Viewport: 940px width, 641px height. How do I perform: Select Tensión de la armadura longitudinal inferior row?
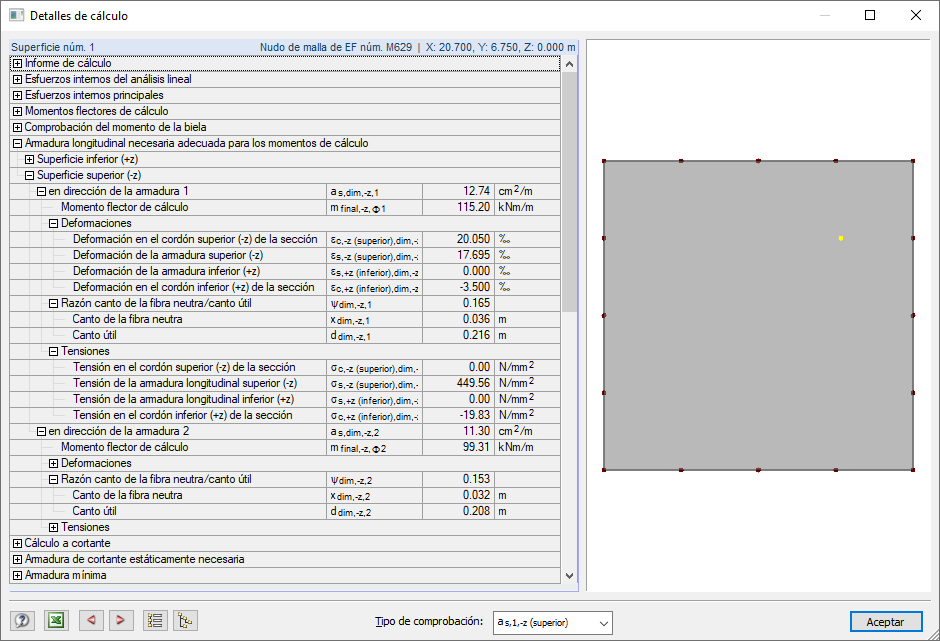tap(285, 399)
